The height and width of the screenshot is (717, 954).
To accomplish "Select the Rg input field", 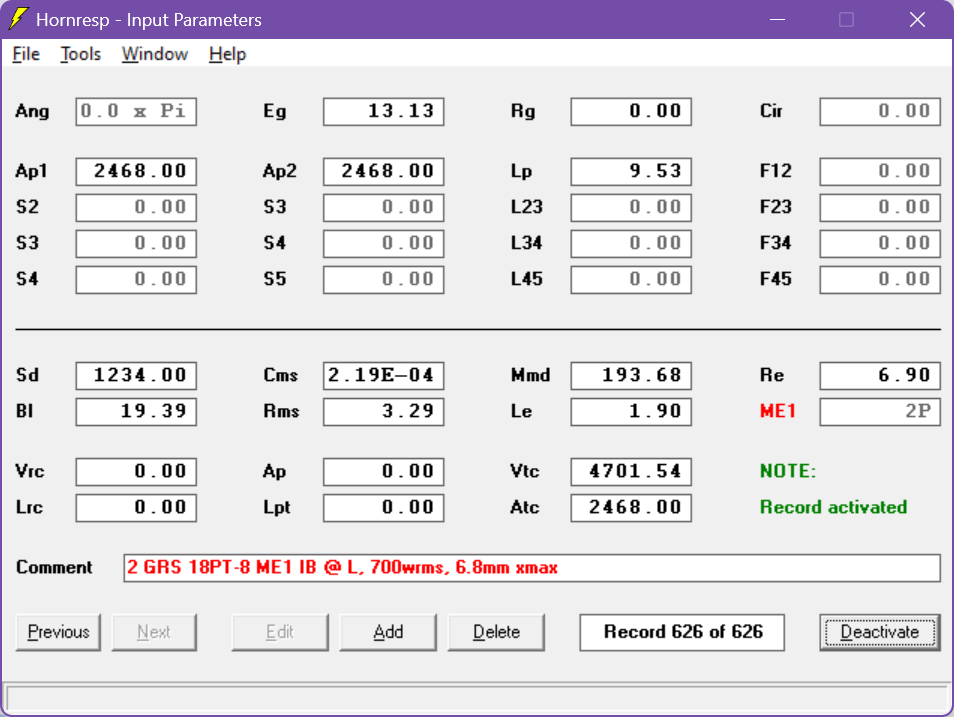I will (x=631, y=111).
